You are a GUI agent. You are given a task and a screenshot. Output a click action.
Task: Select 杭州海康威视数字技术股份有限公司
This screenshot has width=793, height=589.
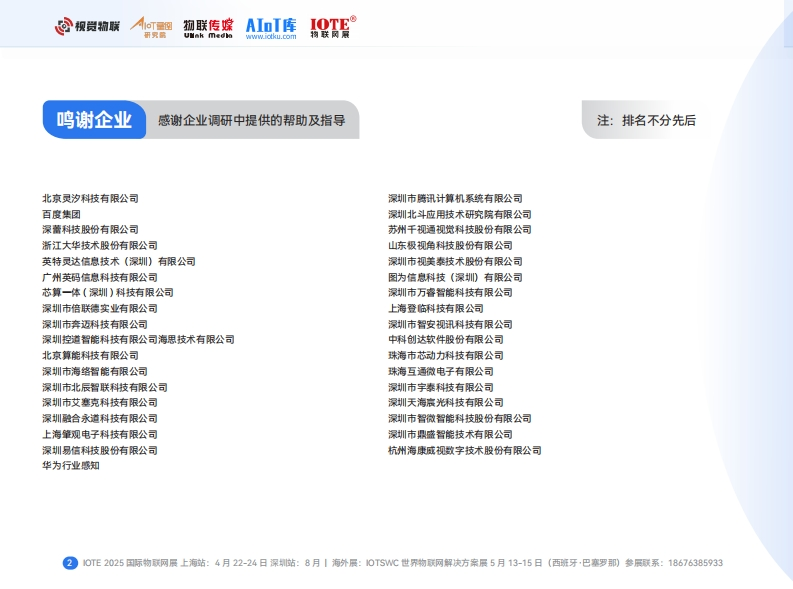pos(465,450)
